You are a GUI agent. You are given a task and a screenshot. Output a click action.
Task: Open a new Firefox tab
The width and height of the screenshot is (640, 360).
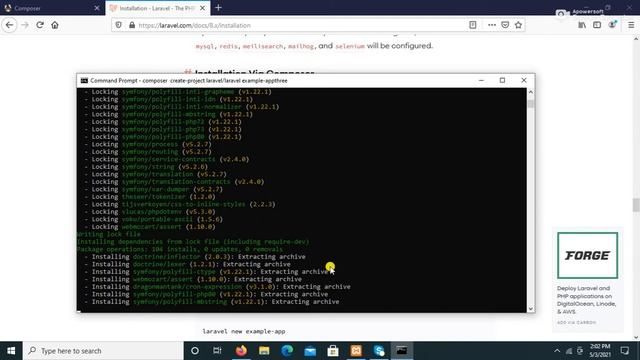click(218, 8)
